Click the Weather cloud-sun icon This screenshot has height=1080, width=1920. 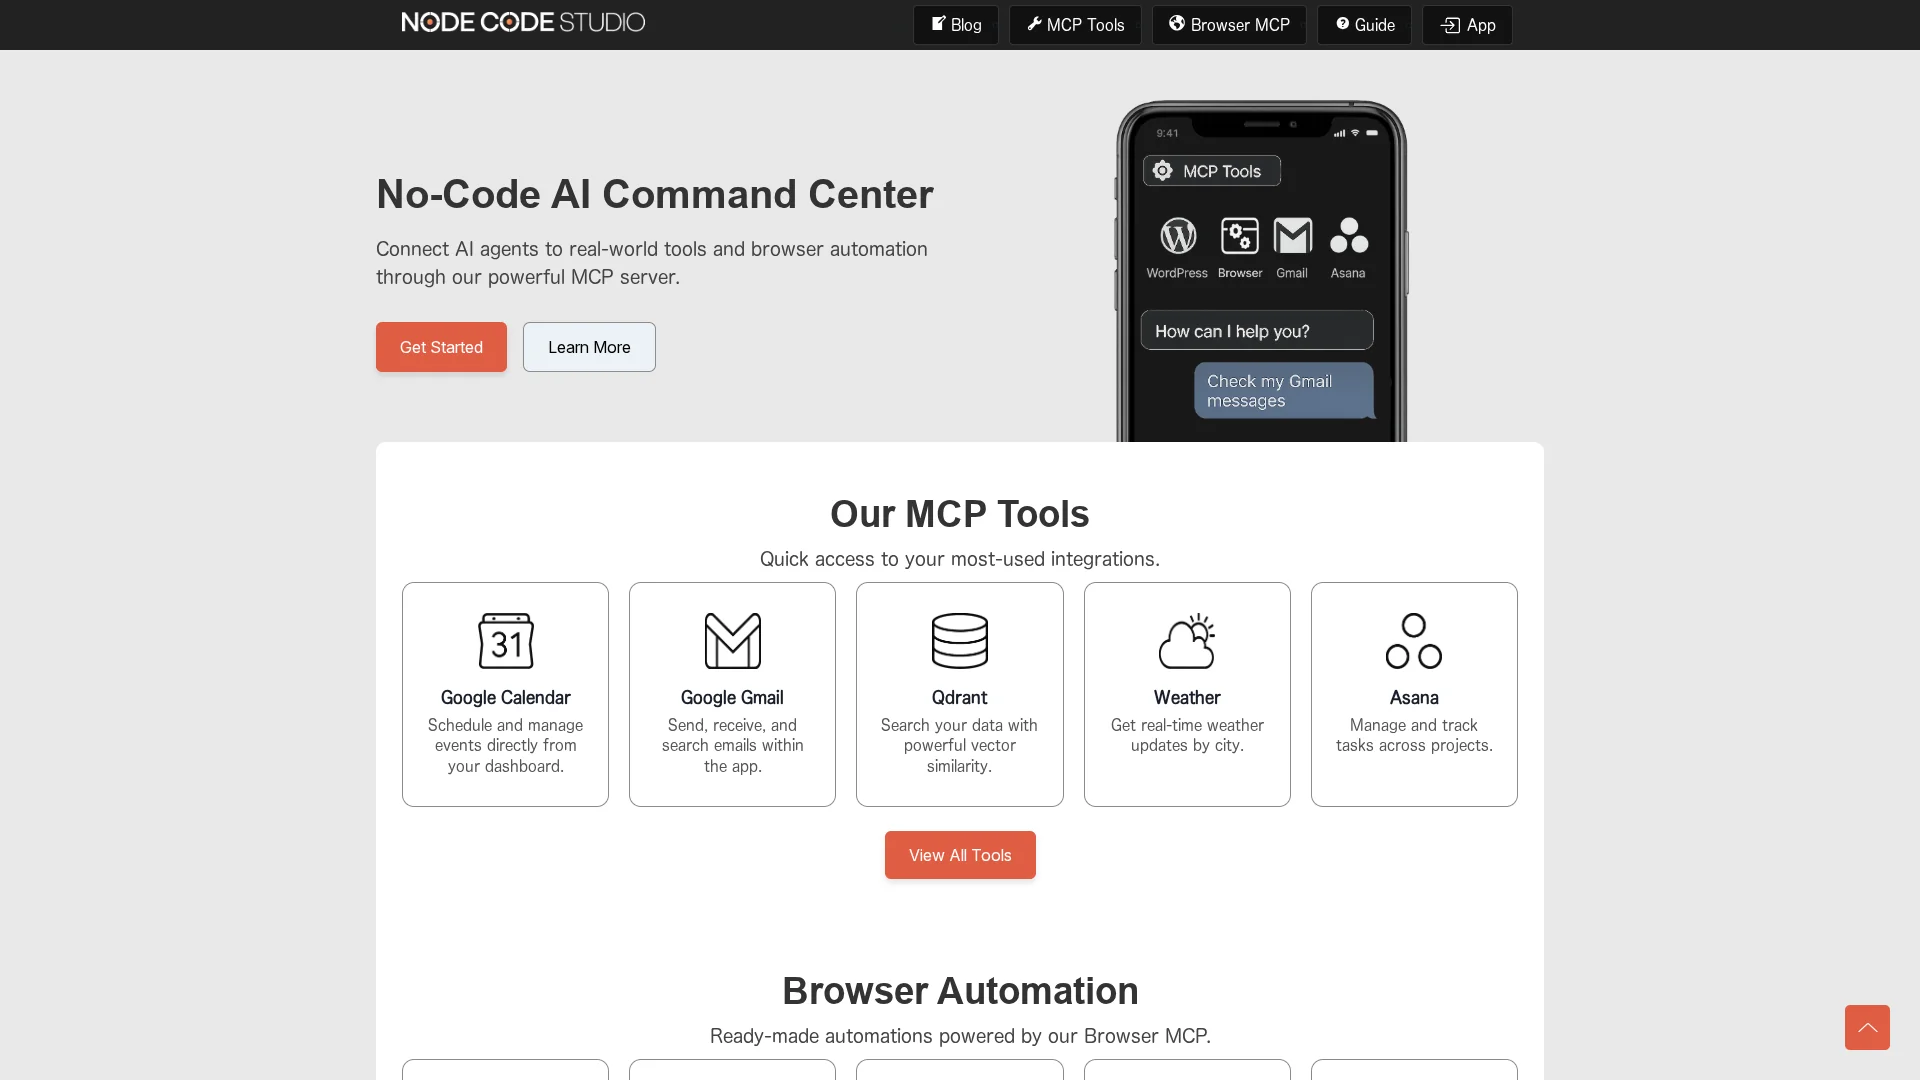(1187, 641)
